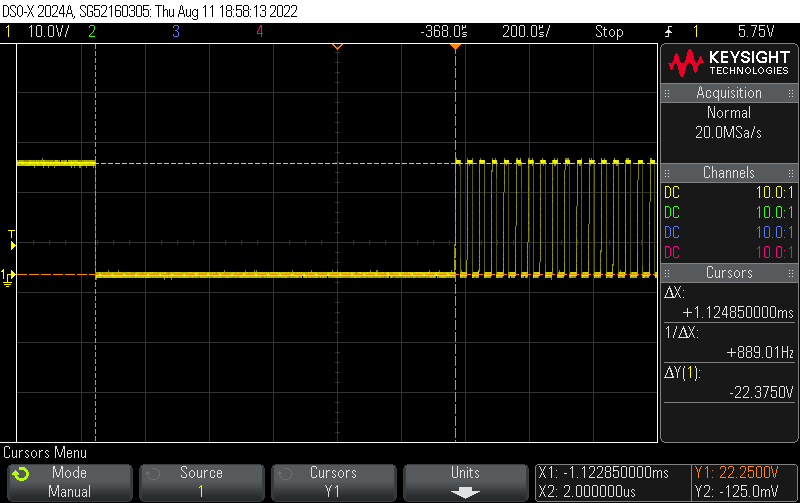The width and height of the screenshot is (800, 503).
Task: Click the trigger level T marker
Action: (x=12, y=240)
